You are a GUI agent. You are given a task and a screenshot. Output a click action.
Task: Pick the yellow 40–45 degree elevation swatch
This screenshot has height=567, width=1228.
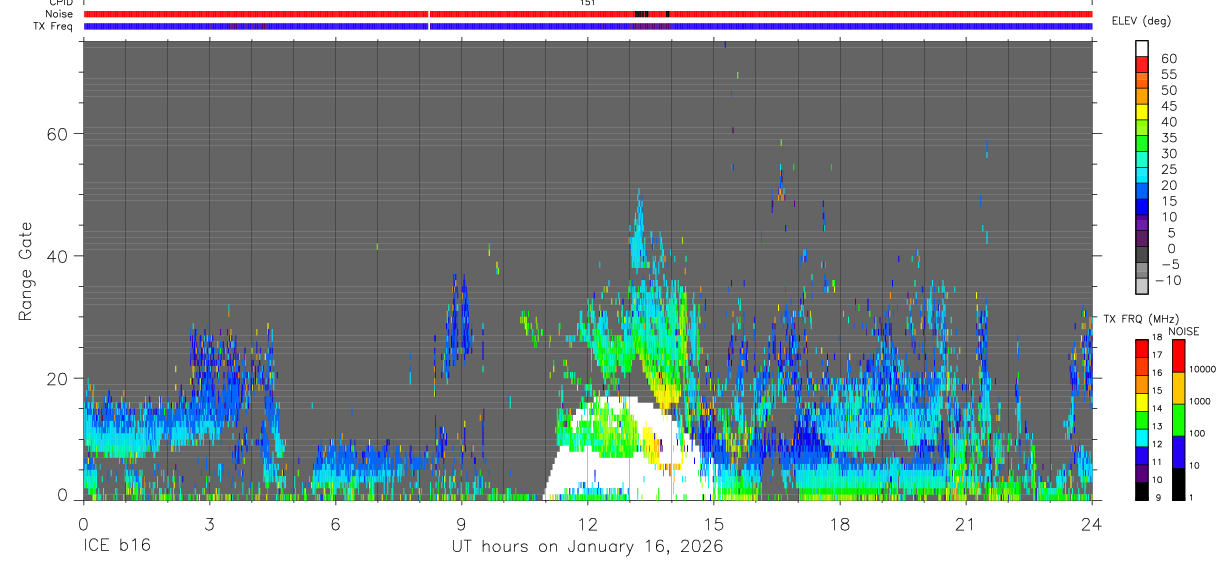point(1141,112)
